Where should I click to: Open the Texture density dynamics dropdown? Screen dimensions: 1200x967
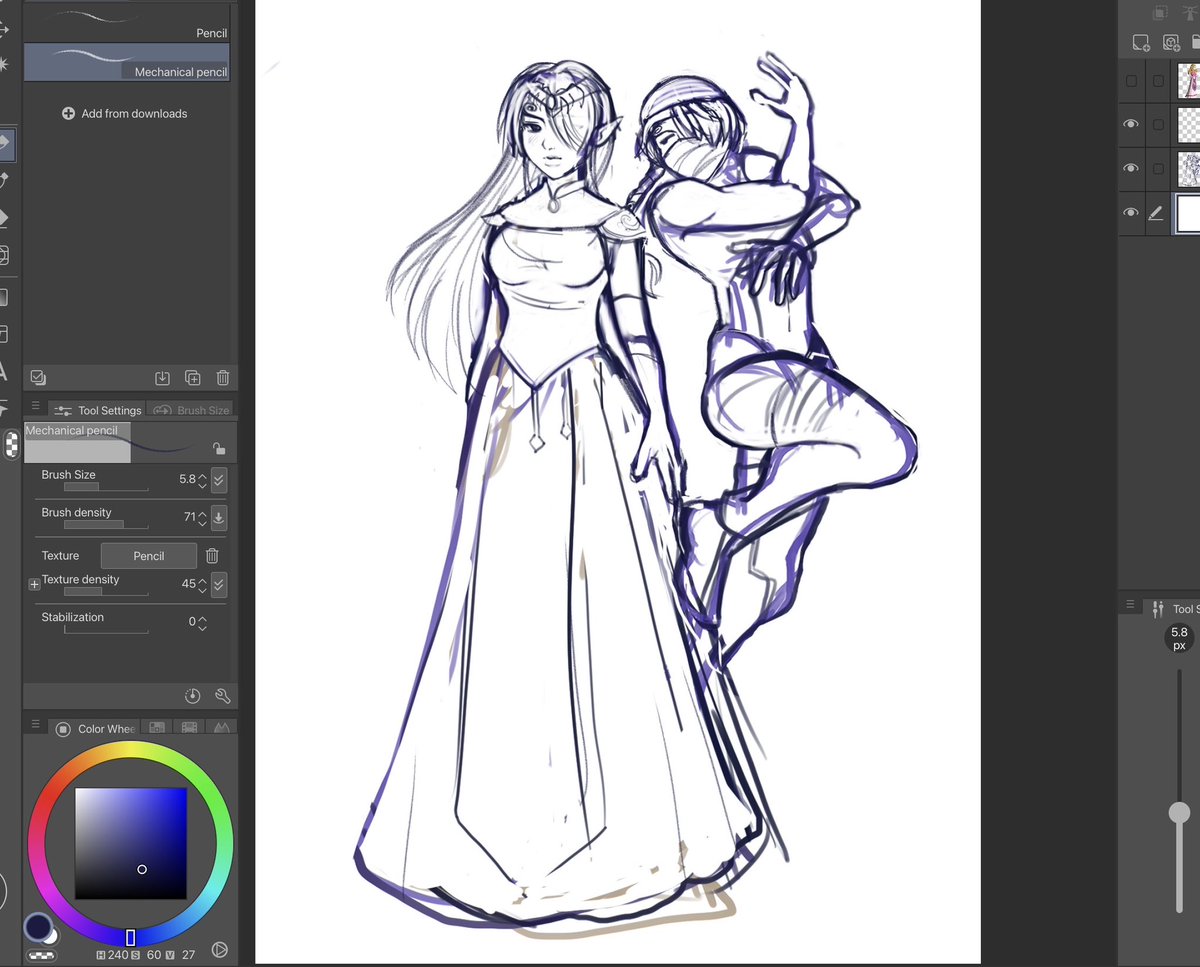pos(219,584)
